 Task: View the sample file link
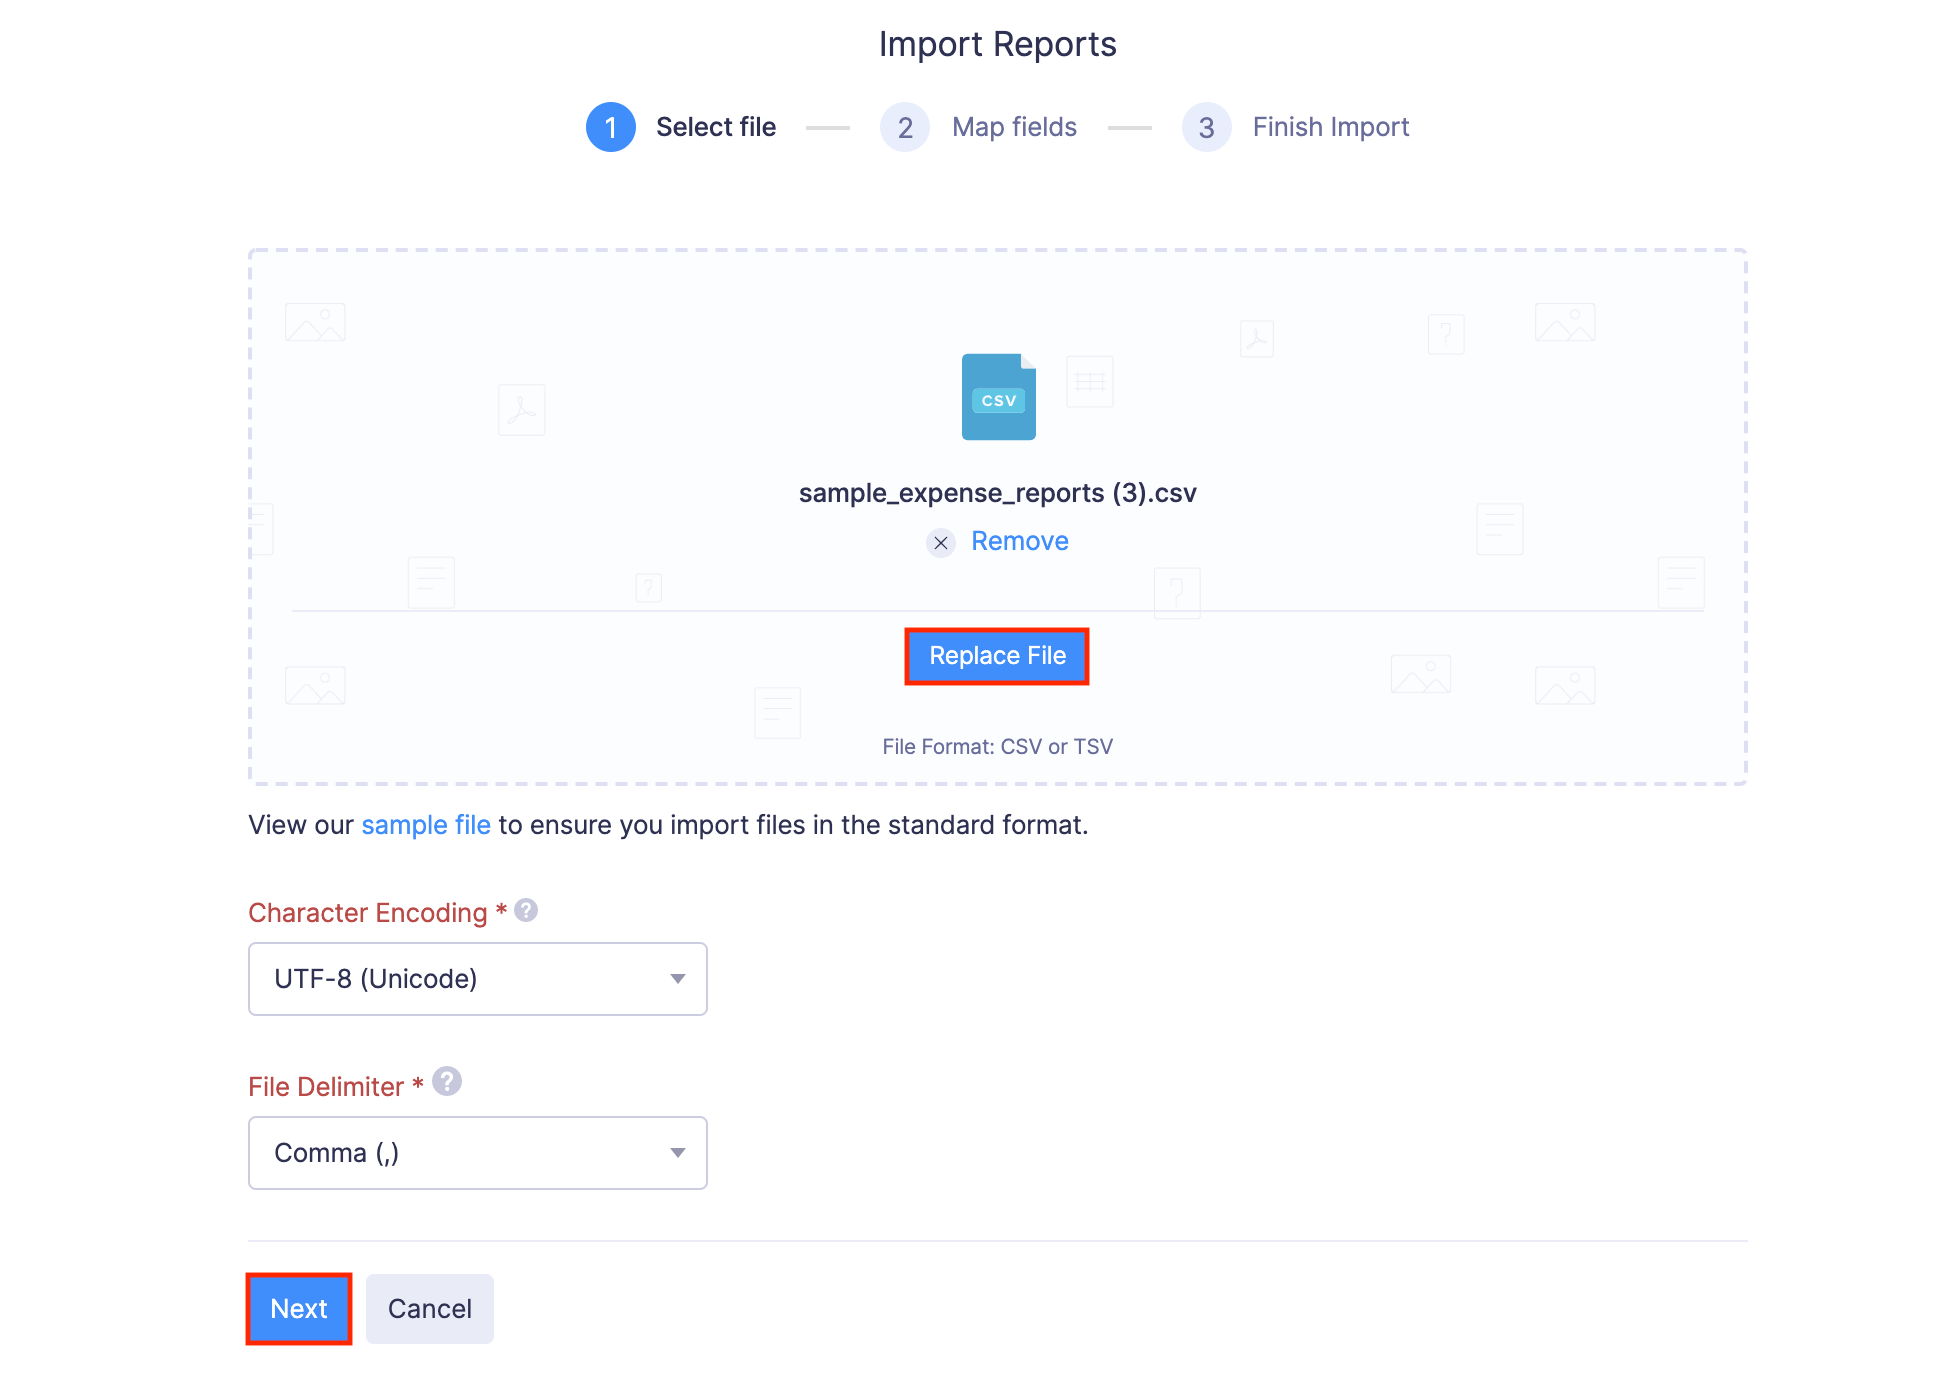tap(425, 824)
